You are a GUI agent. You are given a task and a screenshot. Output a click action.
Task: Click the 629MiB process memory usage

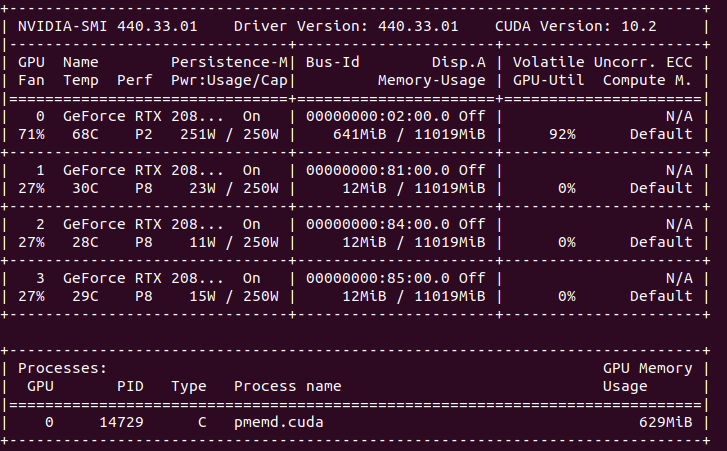click(665, 422)
